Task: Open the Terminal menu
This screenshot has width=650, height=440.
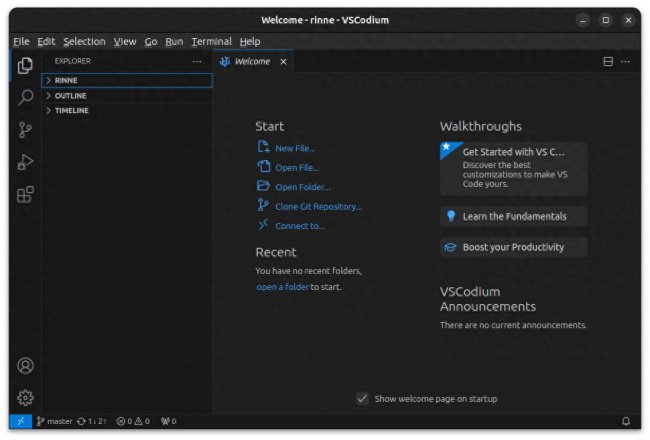Action: 211,41
